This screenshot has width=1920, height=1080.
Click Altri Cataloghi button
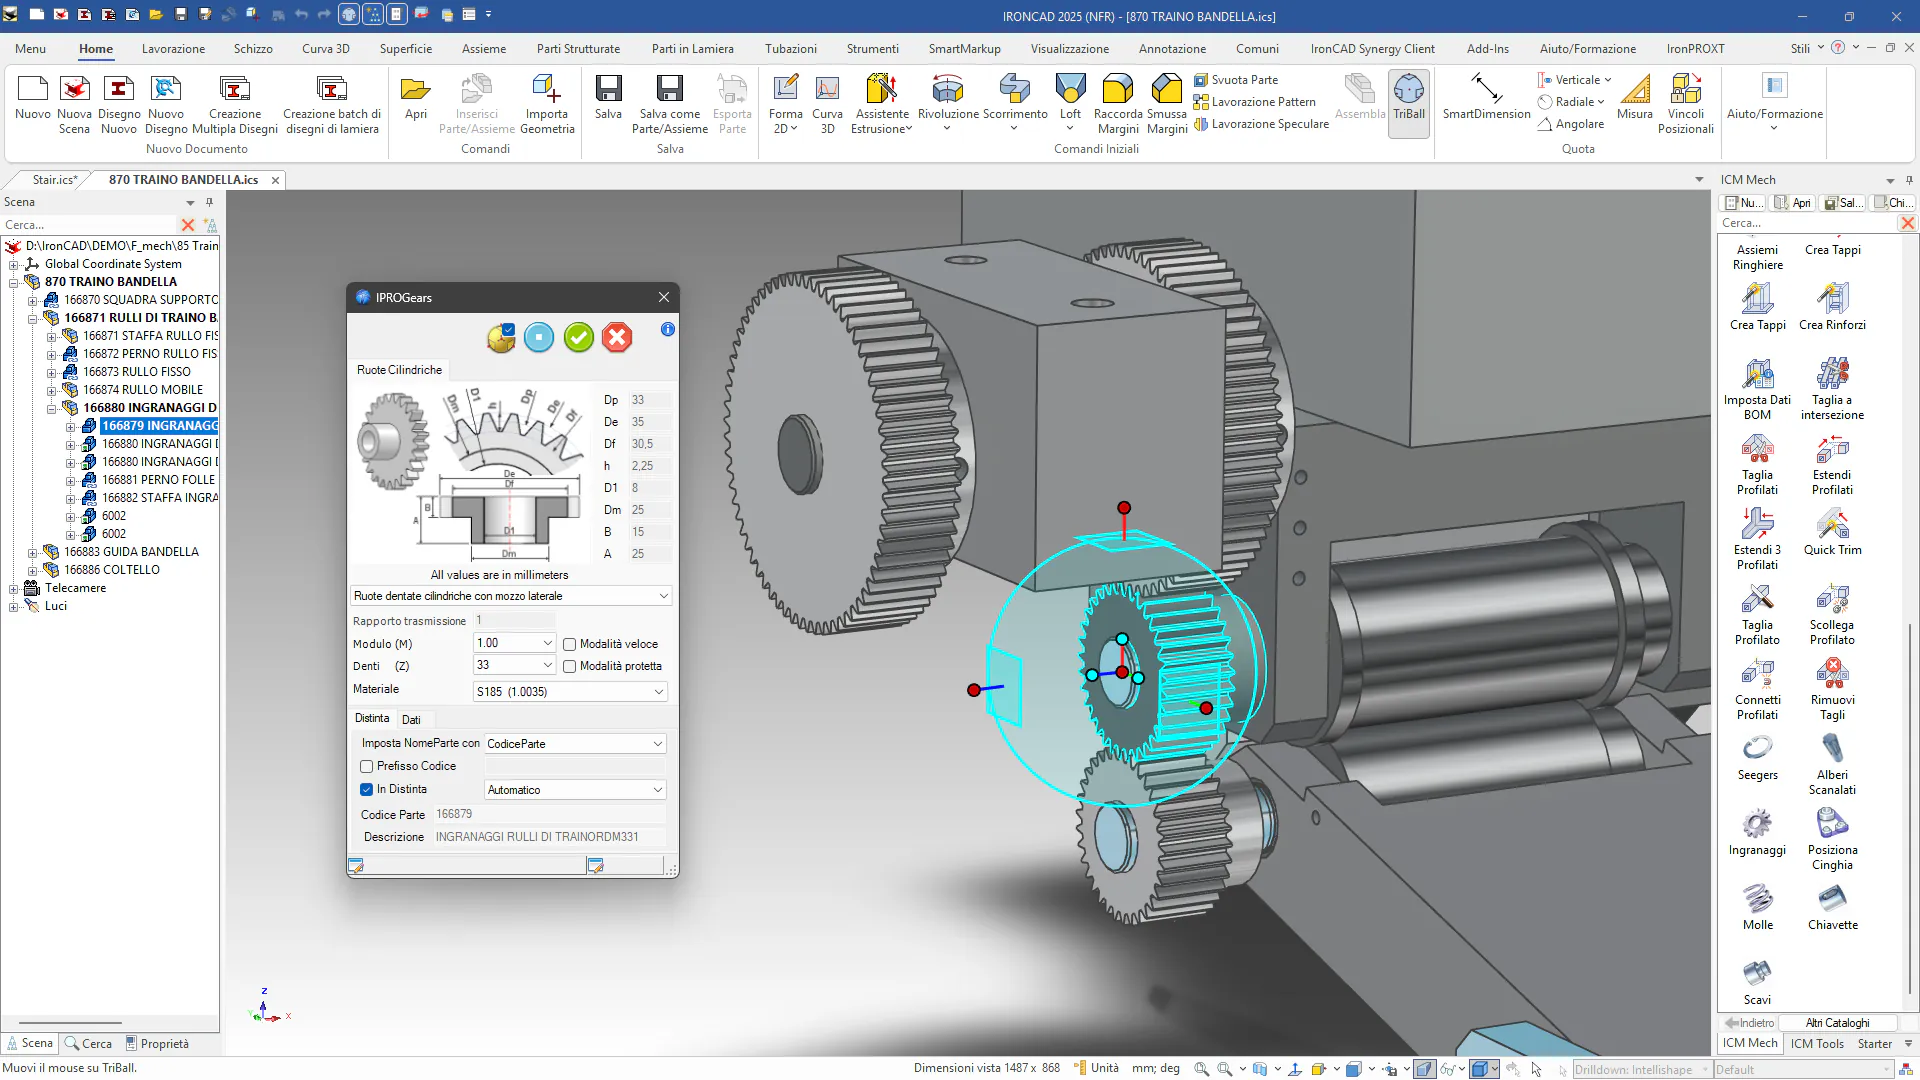pyautogui.click(x=1837, y=1023)
